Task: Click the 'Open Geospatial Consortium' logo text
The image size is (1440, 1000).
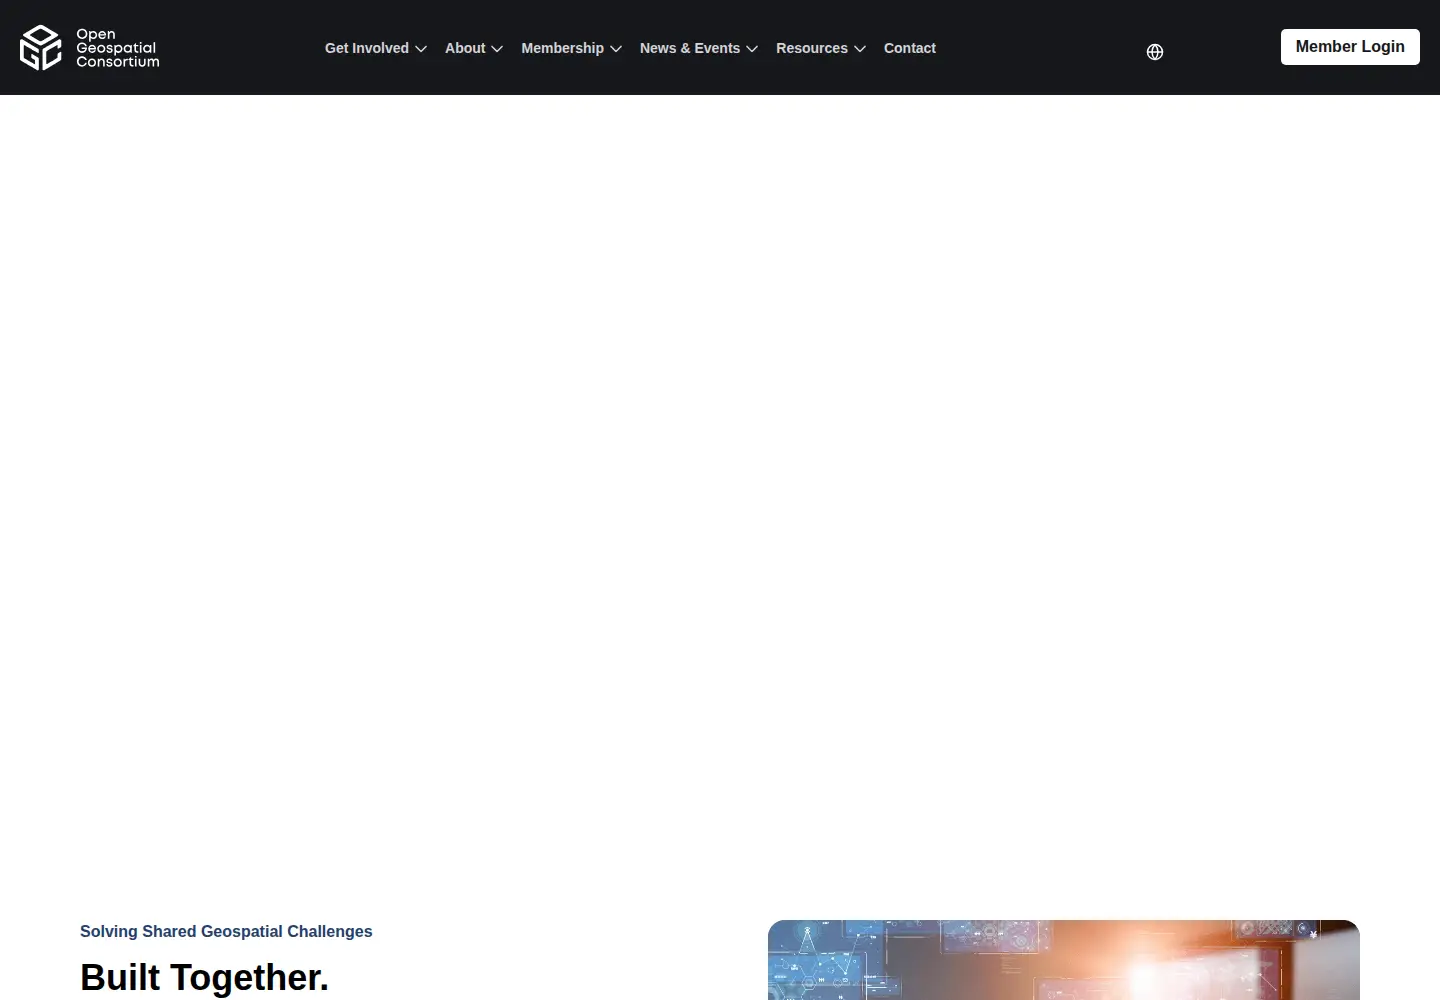Action: 118,48
